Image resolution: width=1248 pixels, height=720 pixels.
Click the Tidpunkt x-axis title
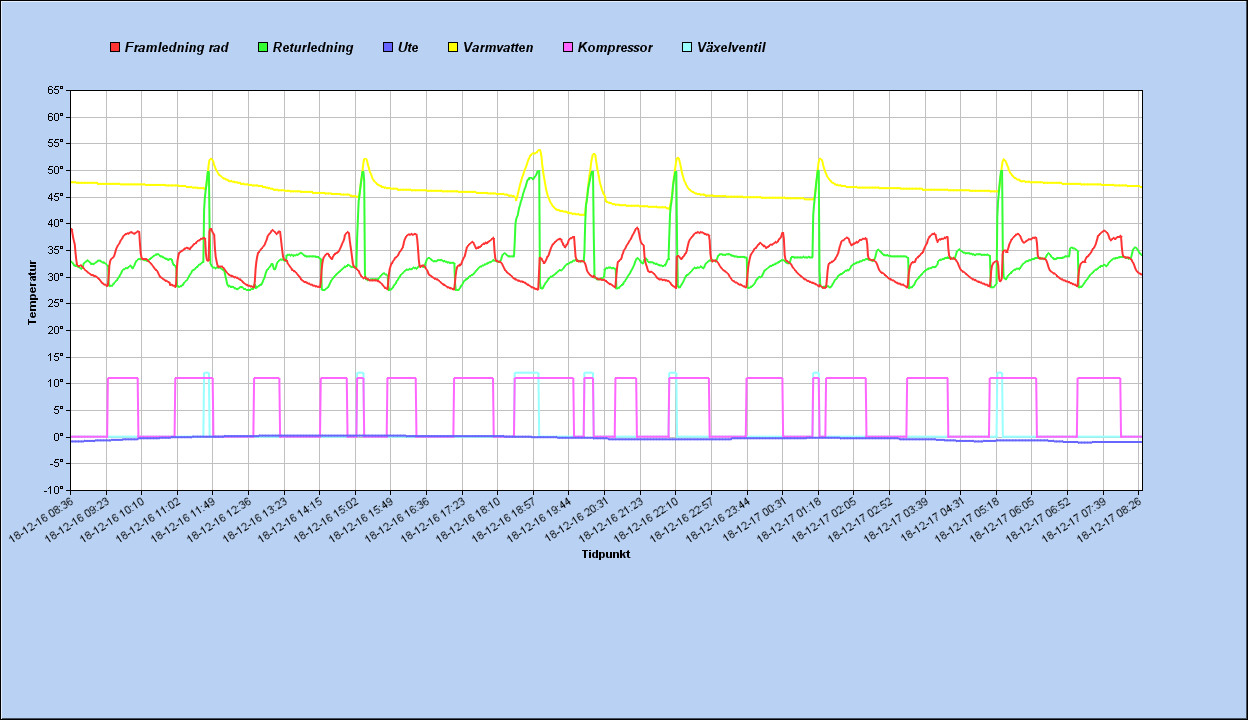click(606, 554)
